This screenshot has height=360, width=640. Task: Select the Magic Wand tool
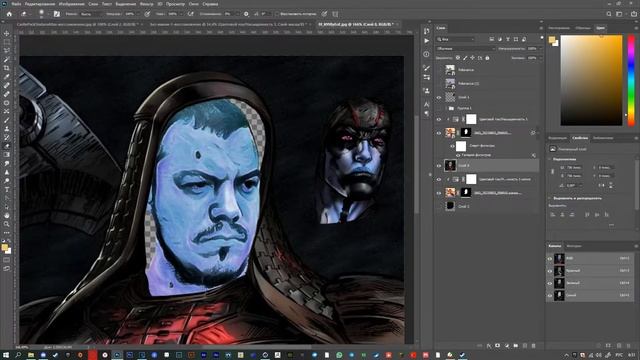point(7,60)
